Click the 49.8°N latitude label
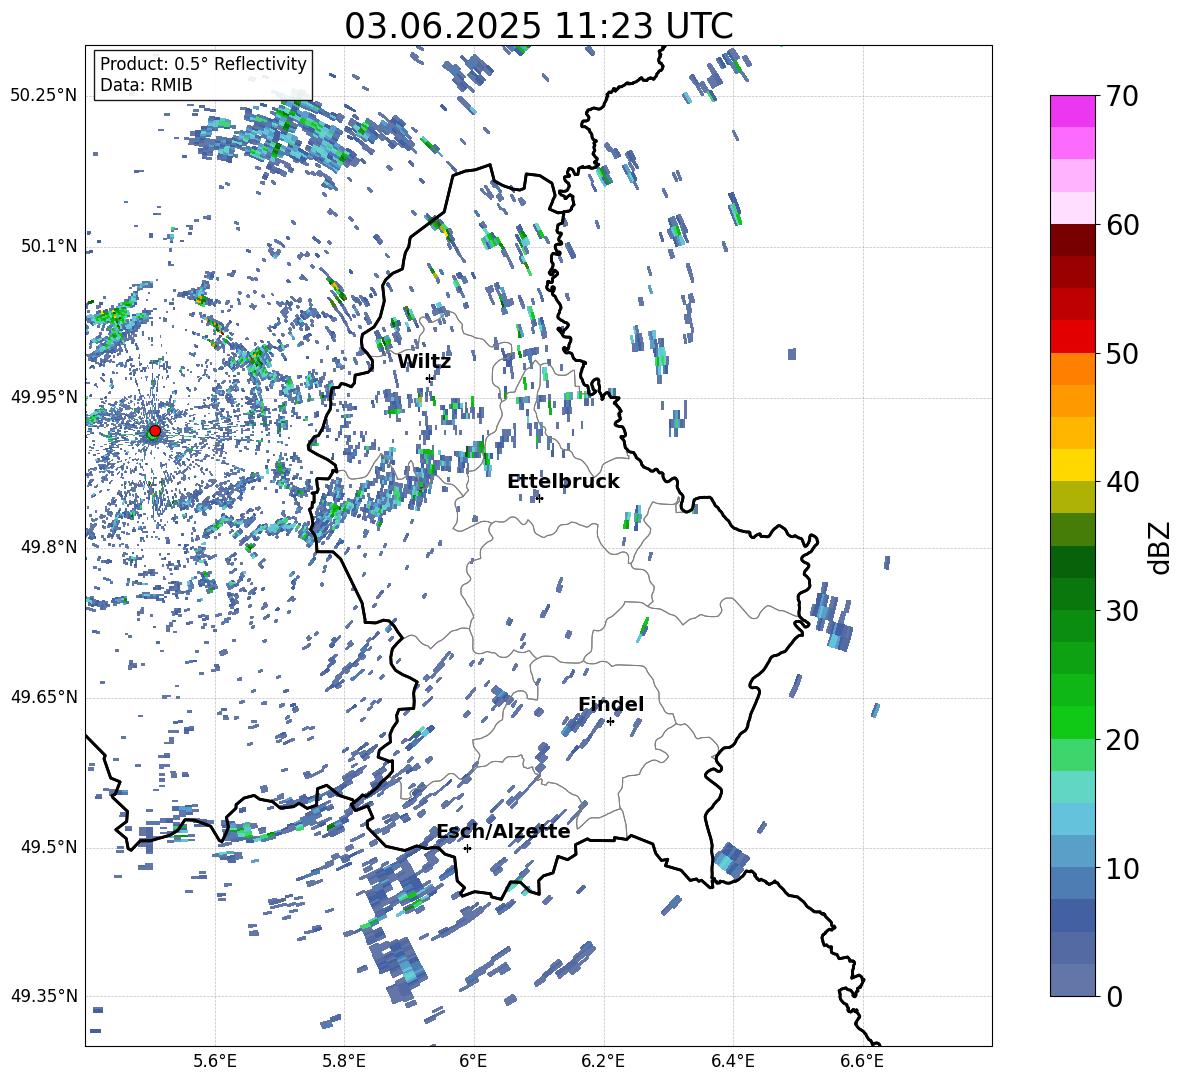Viewport: 1184px width, 1081px height. tap(50, 547)
